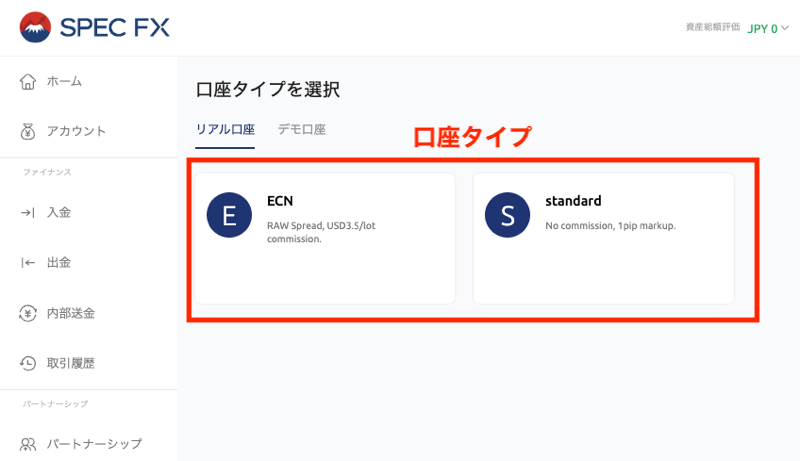
Task: Switch to the リアル口座 tab
Action: pyautogui.click(x=225, y=129)
